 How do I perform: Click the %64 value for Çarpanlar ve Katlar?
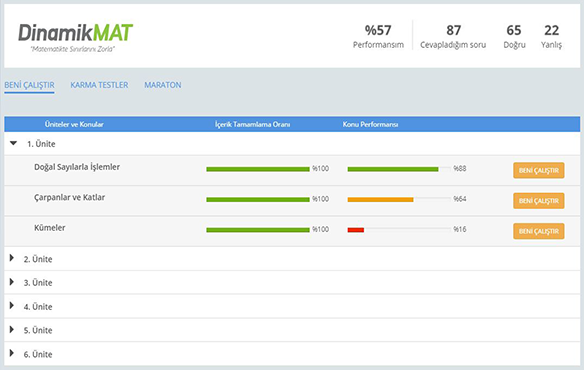(x=460, y=199)
